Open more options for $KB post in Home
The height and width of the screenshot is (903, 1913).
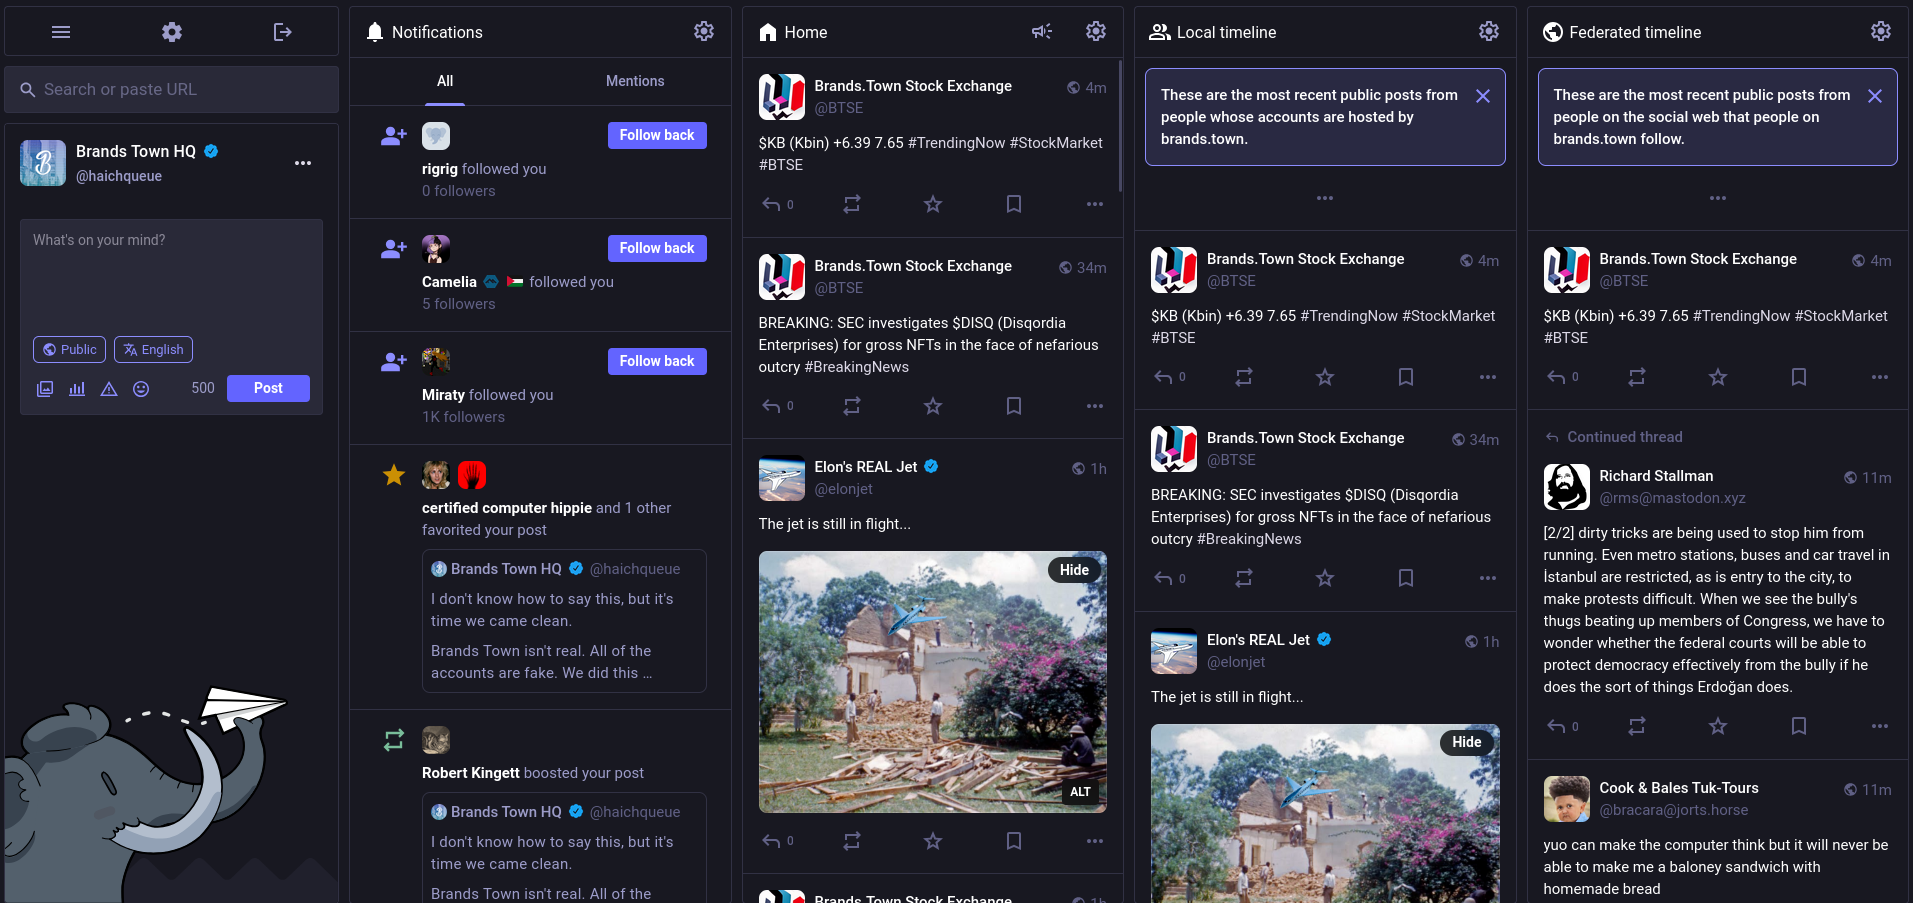(x=1095, y=204)
